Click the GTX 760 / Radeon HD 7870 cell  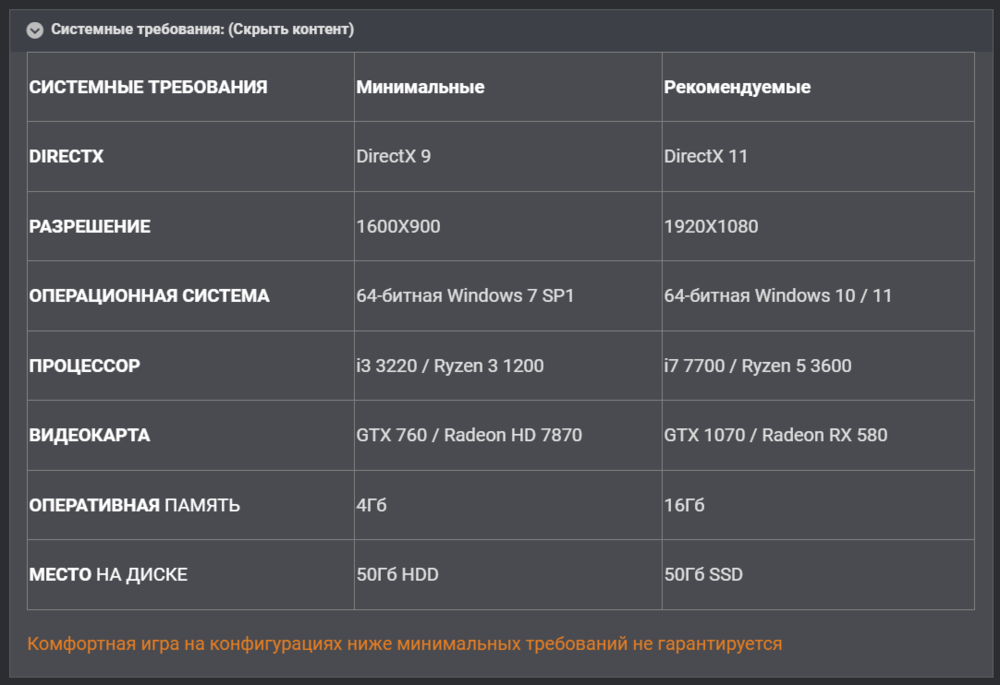coord(469,435)
